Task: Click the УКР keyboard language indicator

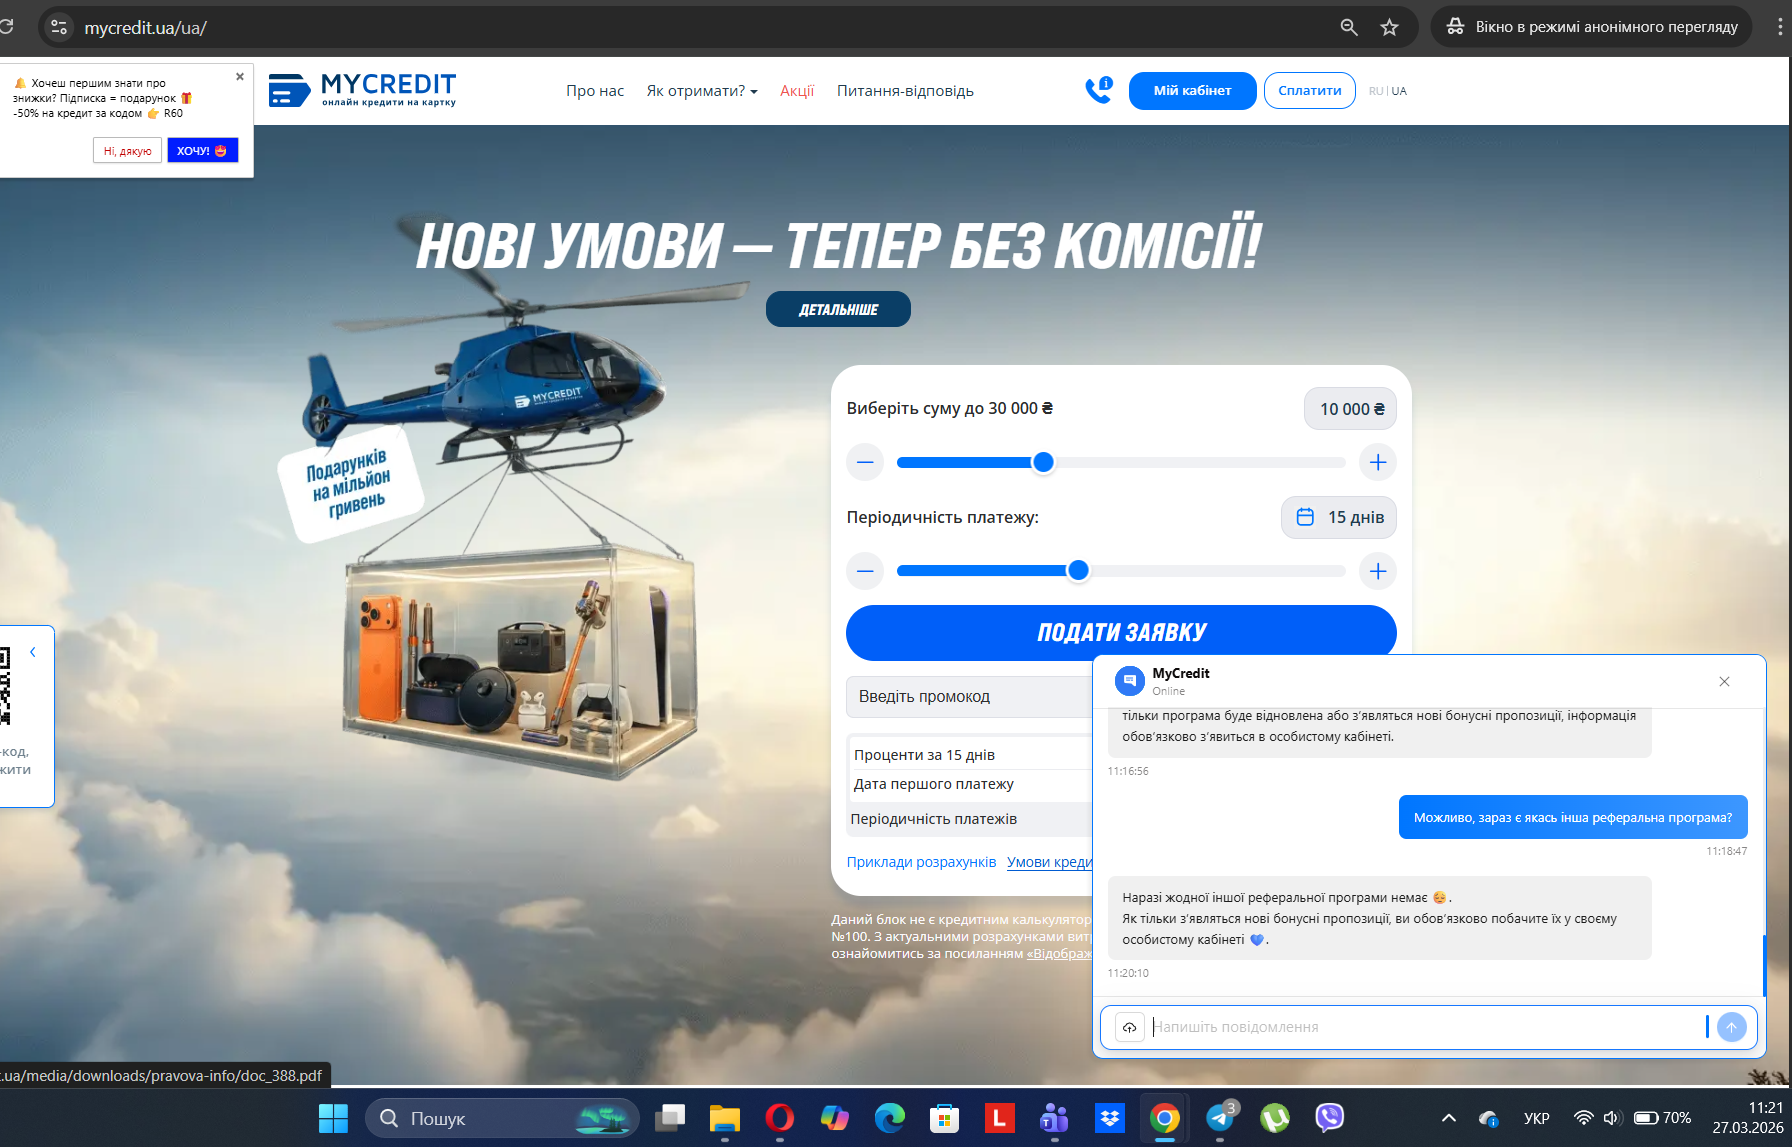Action: [x=1537, y=1118]
